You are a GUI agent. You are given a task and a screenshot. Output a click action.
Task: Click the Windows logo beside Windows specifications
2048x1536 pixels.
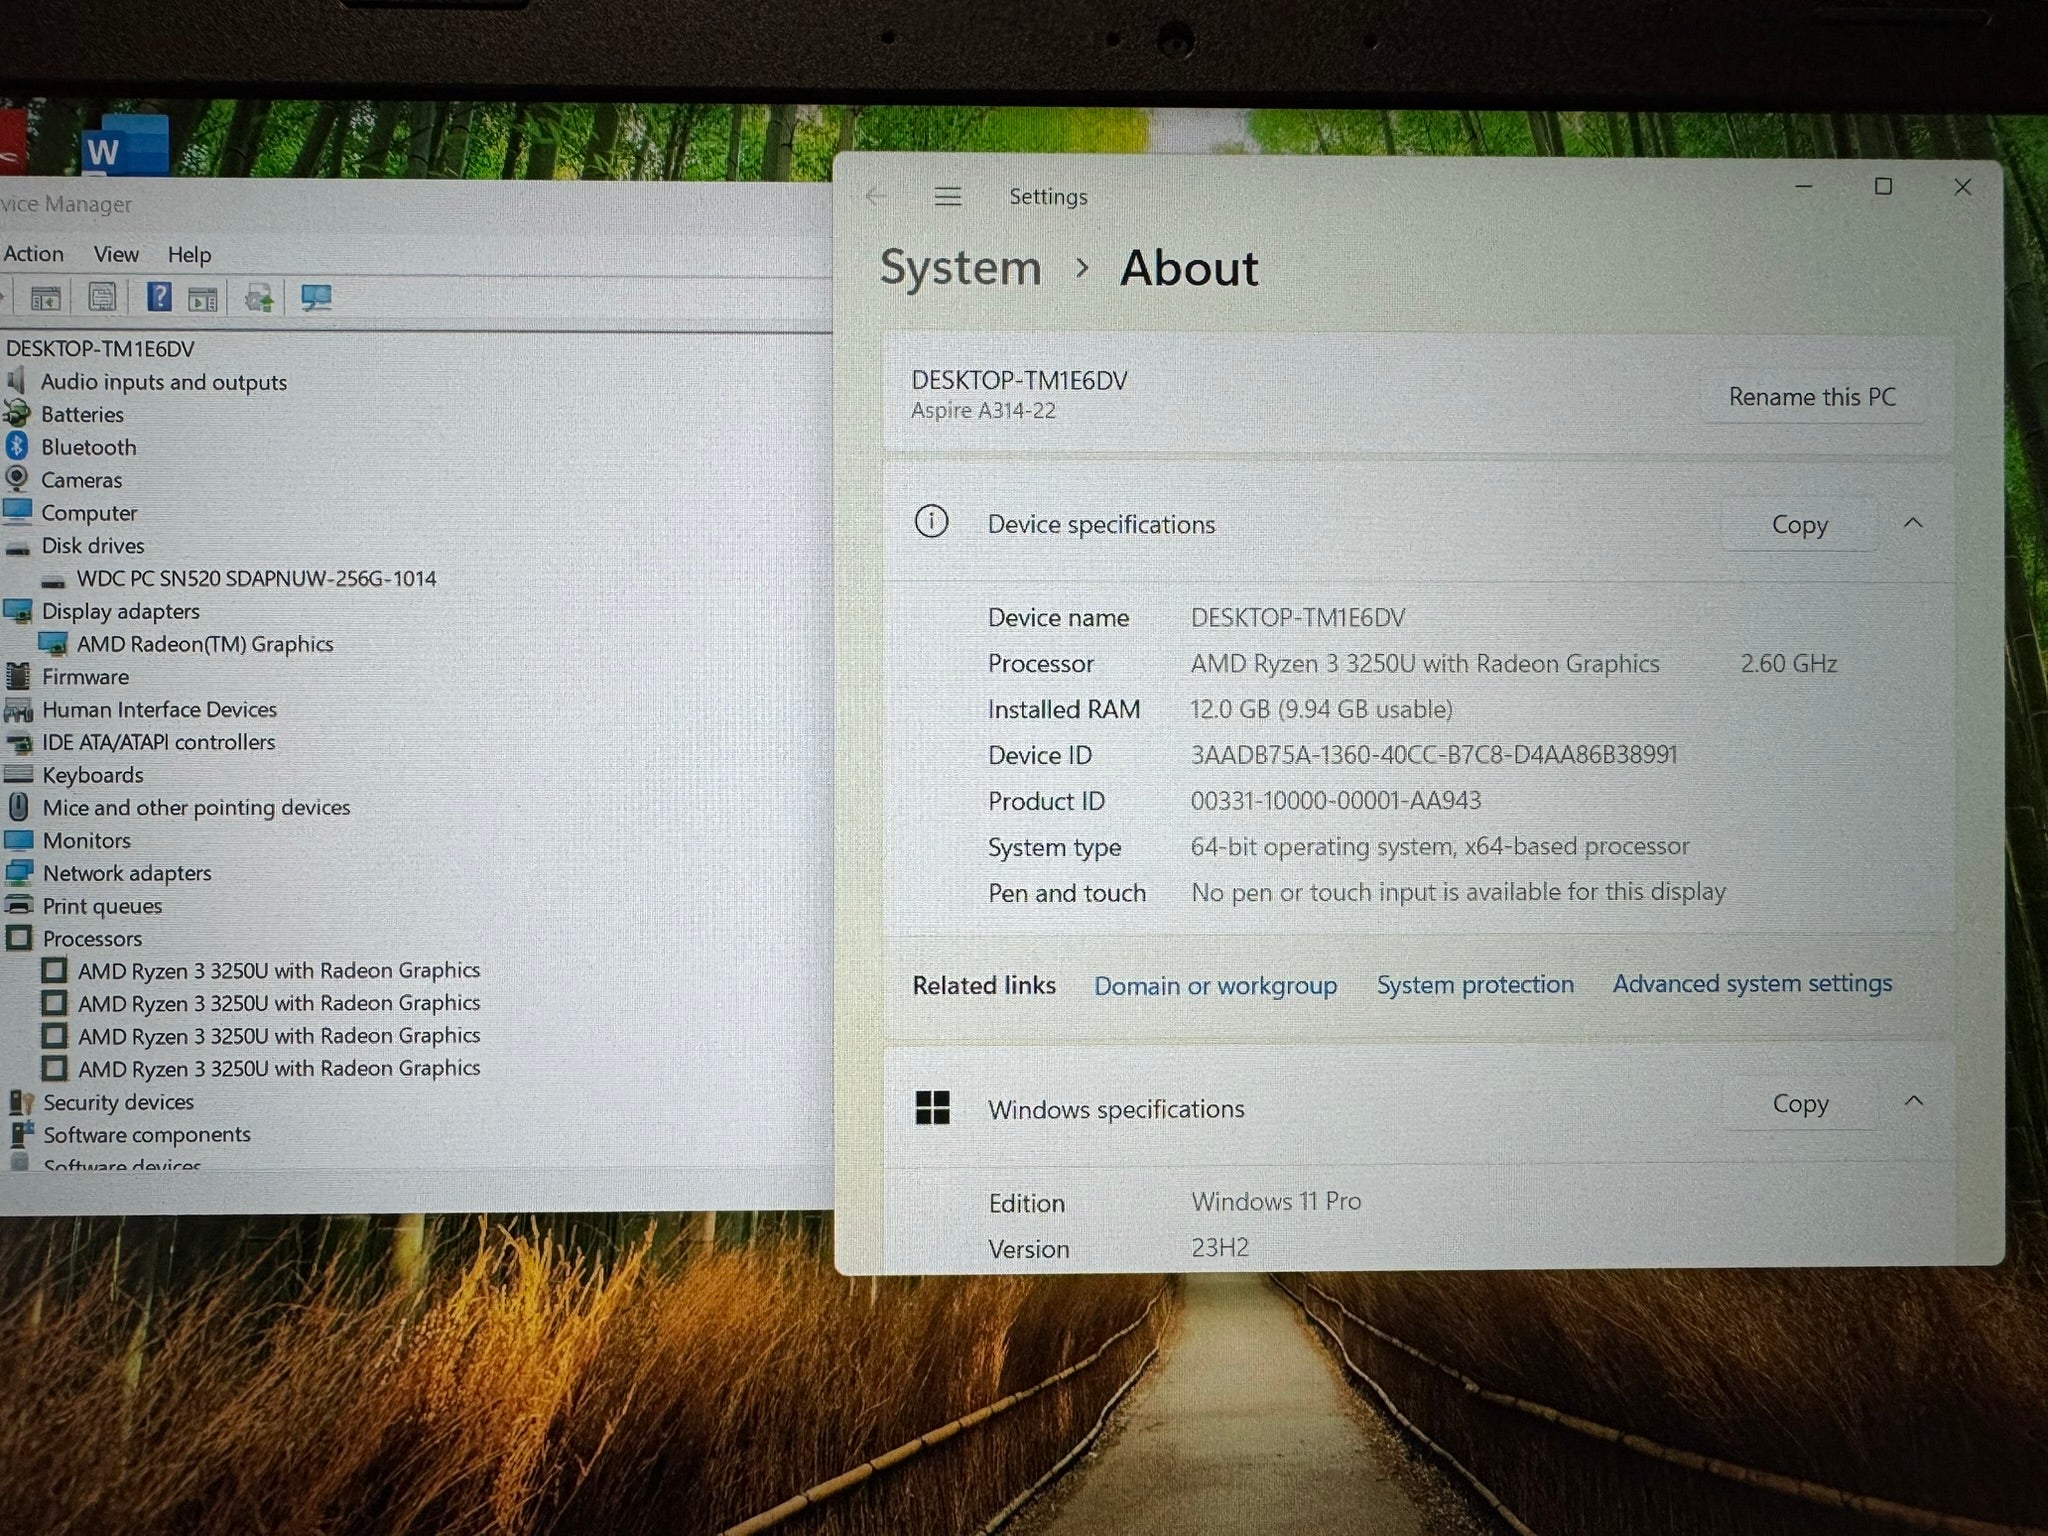[x=932, y=1107]
